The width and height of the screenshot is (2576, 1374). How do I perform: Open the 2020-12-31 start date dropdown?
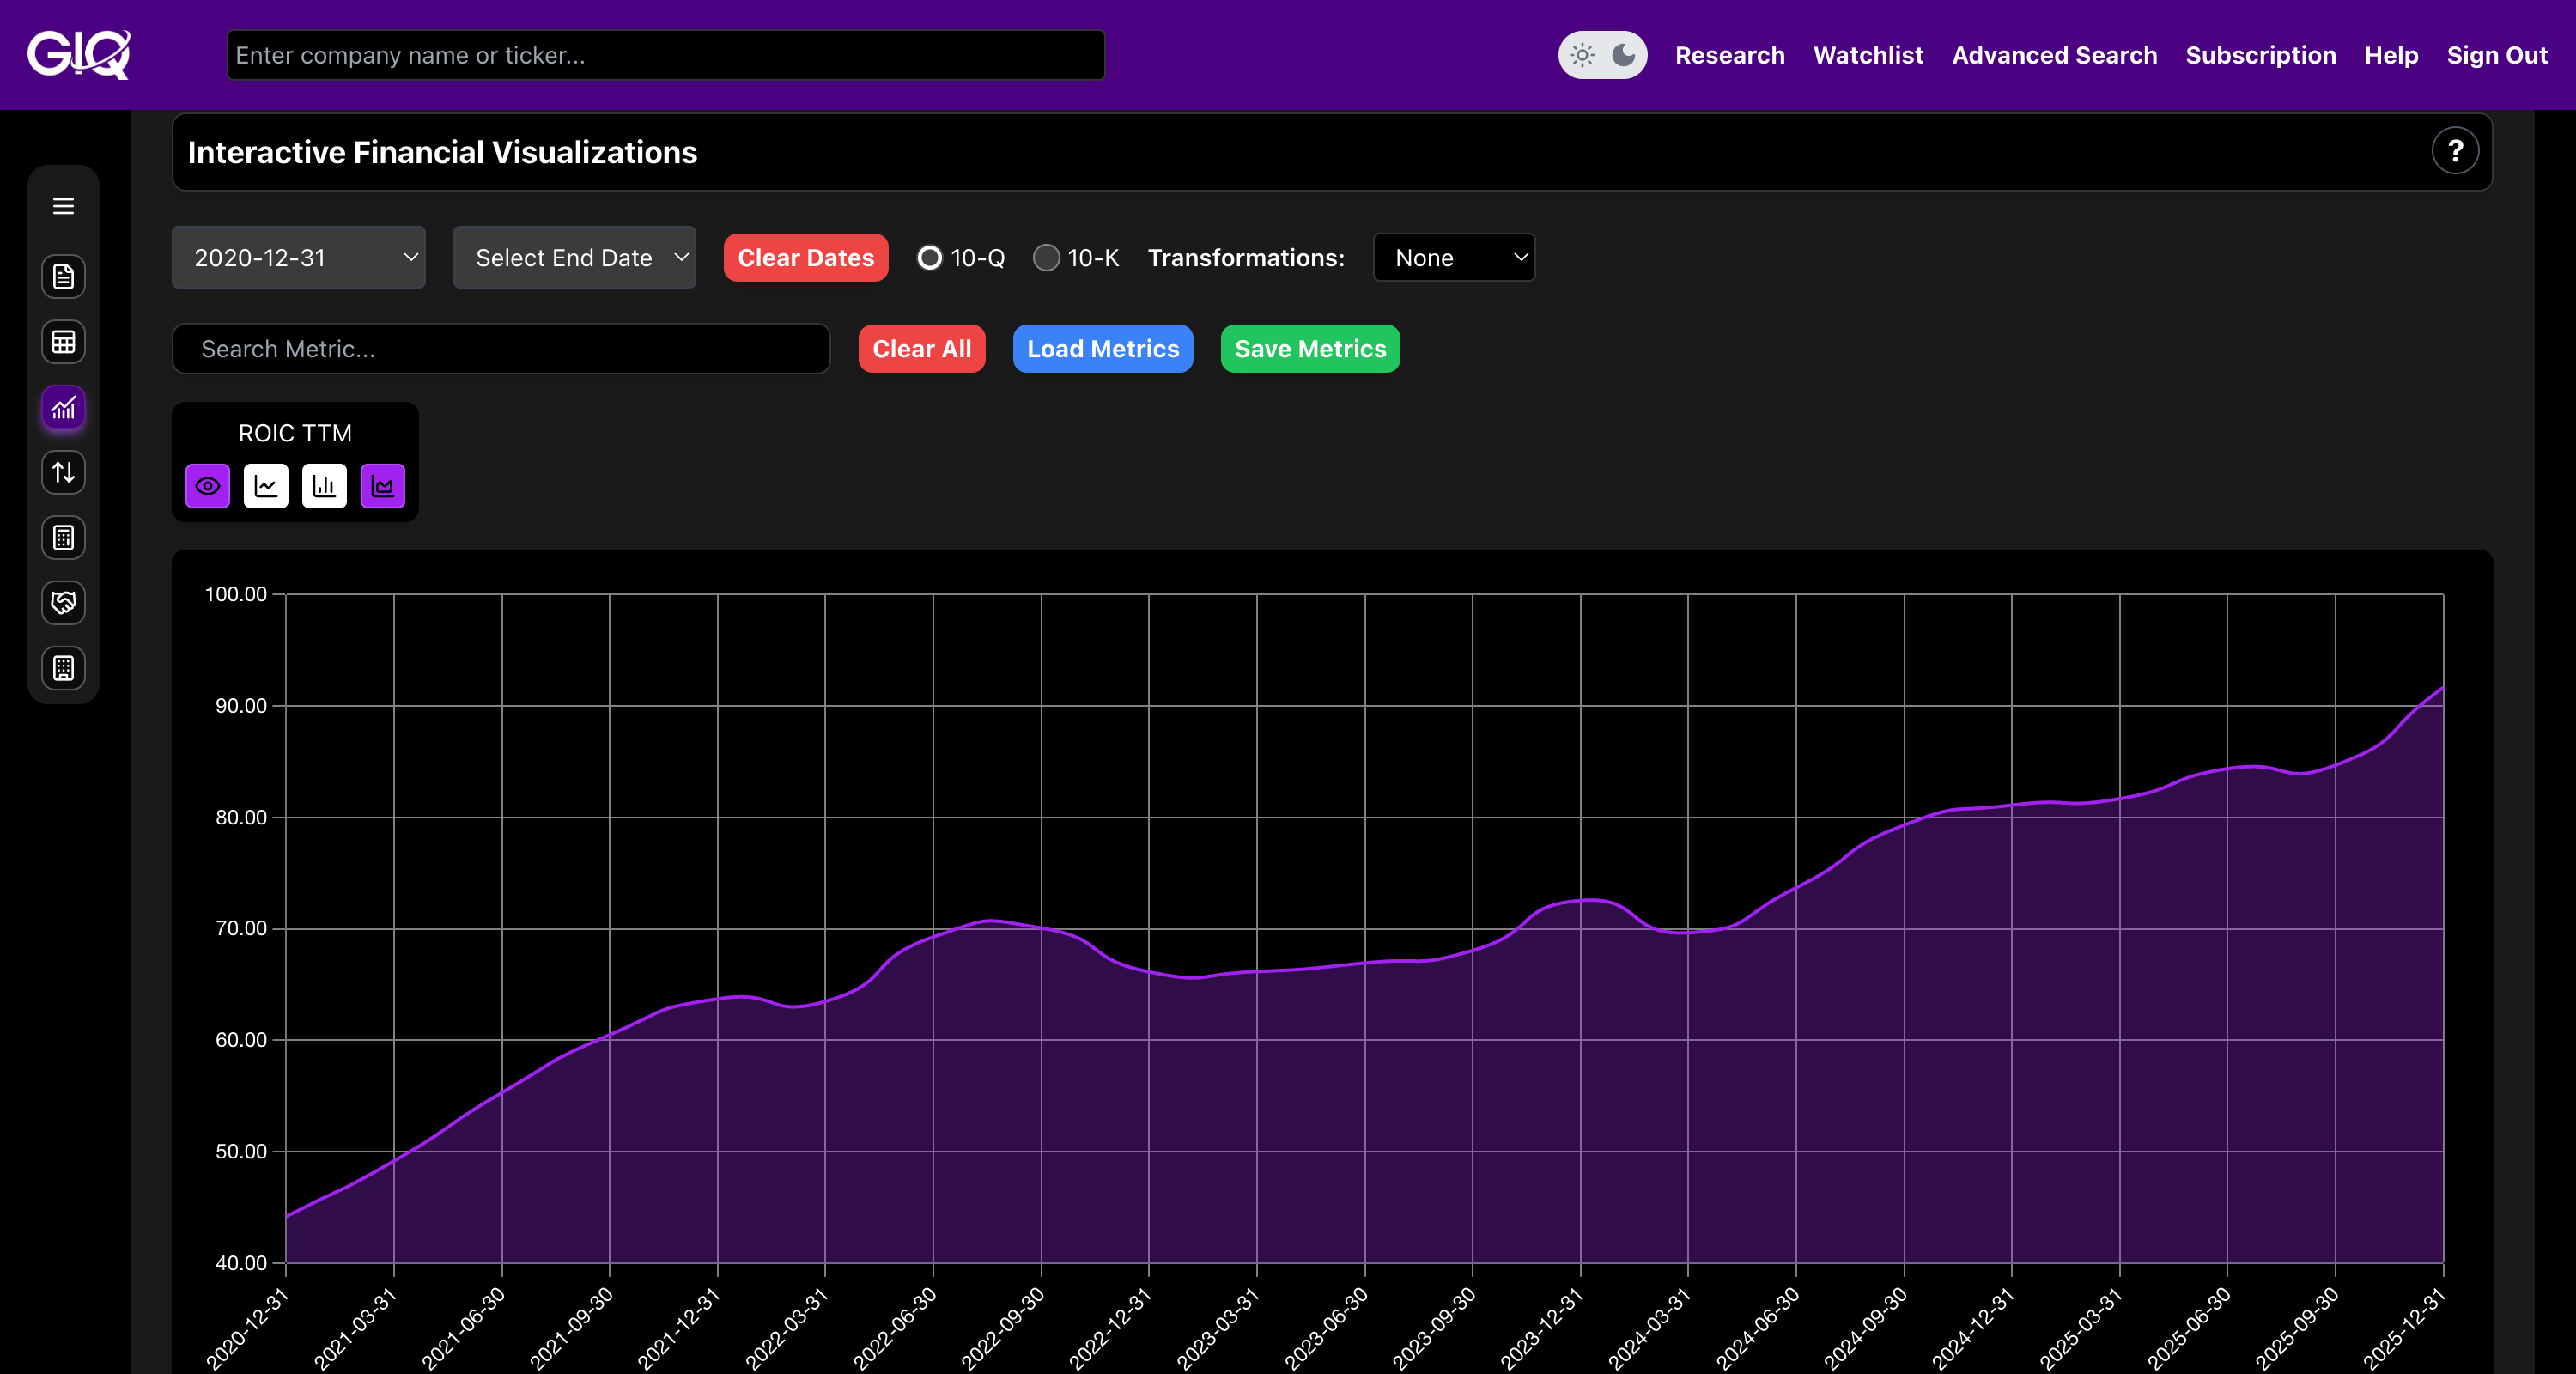tap(298, 258)
